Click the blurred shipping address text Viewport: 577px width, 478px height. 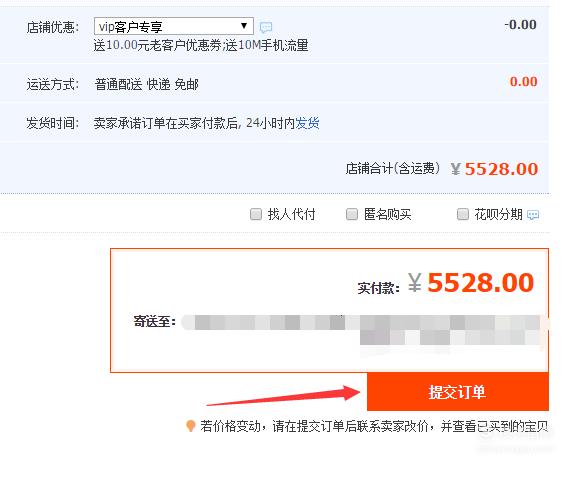click(x=365, y=330)
